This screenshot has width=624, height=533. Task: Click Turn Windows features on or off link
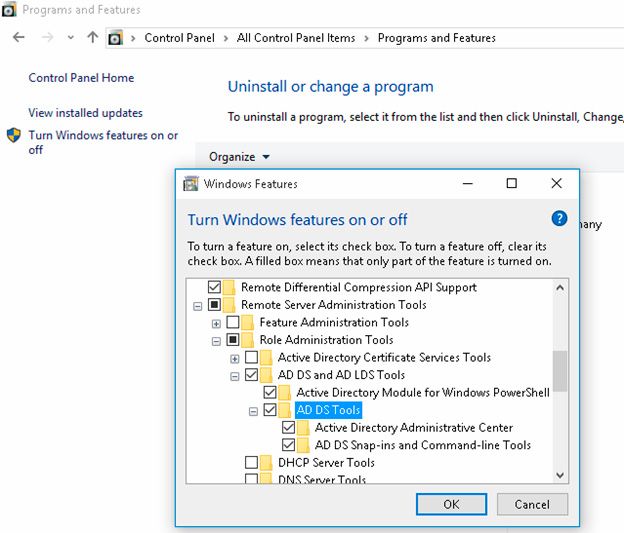pyautogui.click(x=103, y=143)
